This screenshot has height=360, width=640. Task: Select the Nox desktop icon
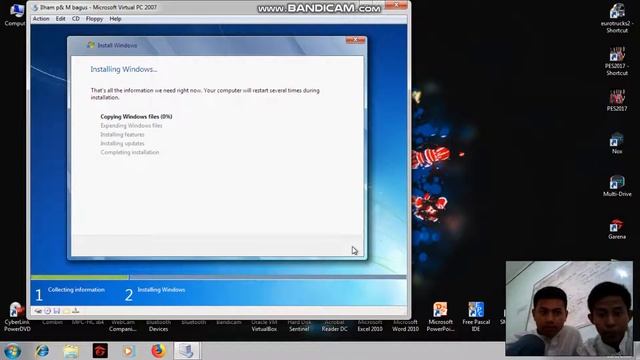click(x=617, y=143)
